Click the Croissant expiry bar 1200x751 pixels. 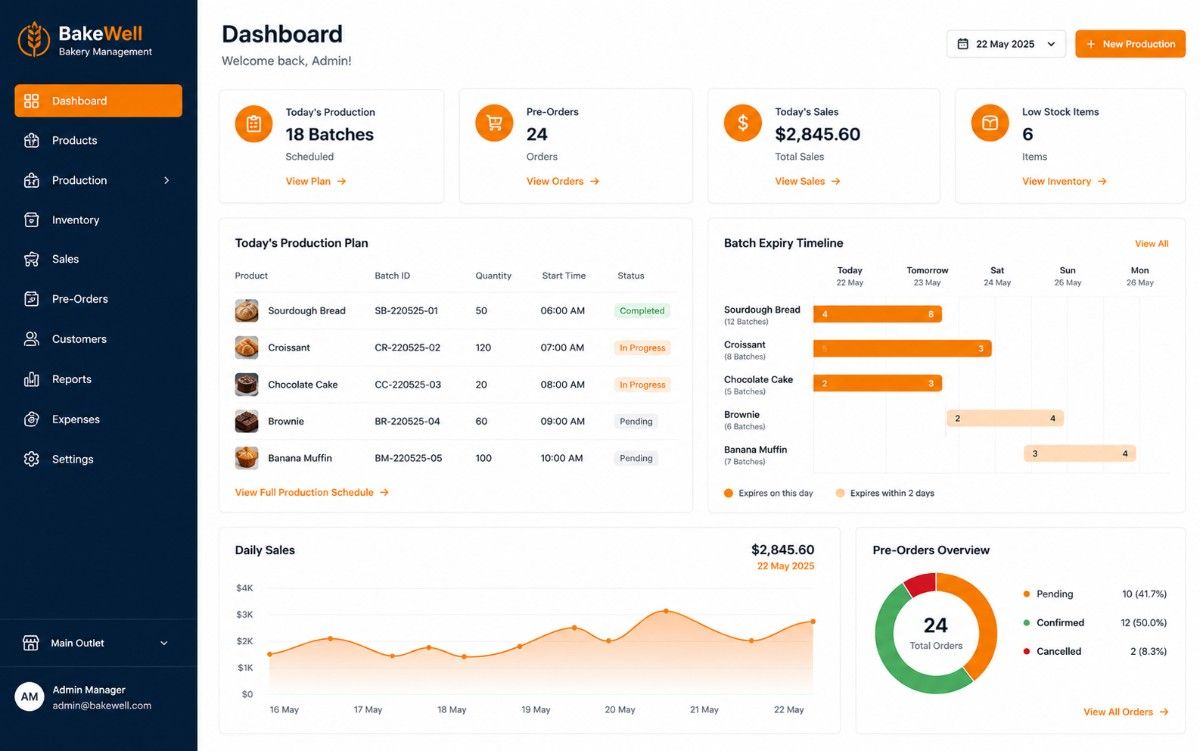(x=902, y=349)
